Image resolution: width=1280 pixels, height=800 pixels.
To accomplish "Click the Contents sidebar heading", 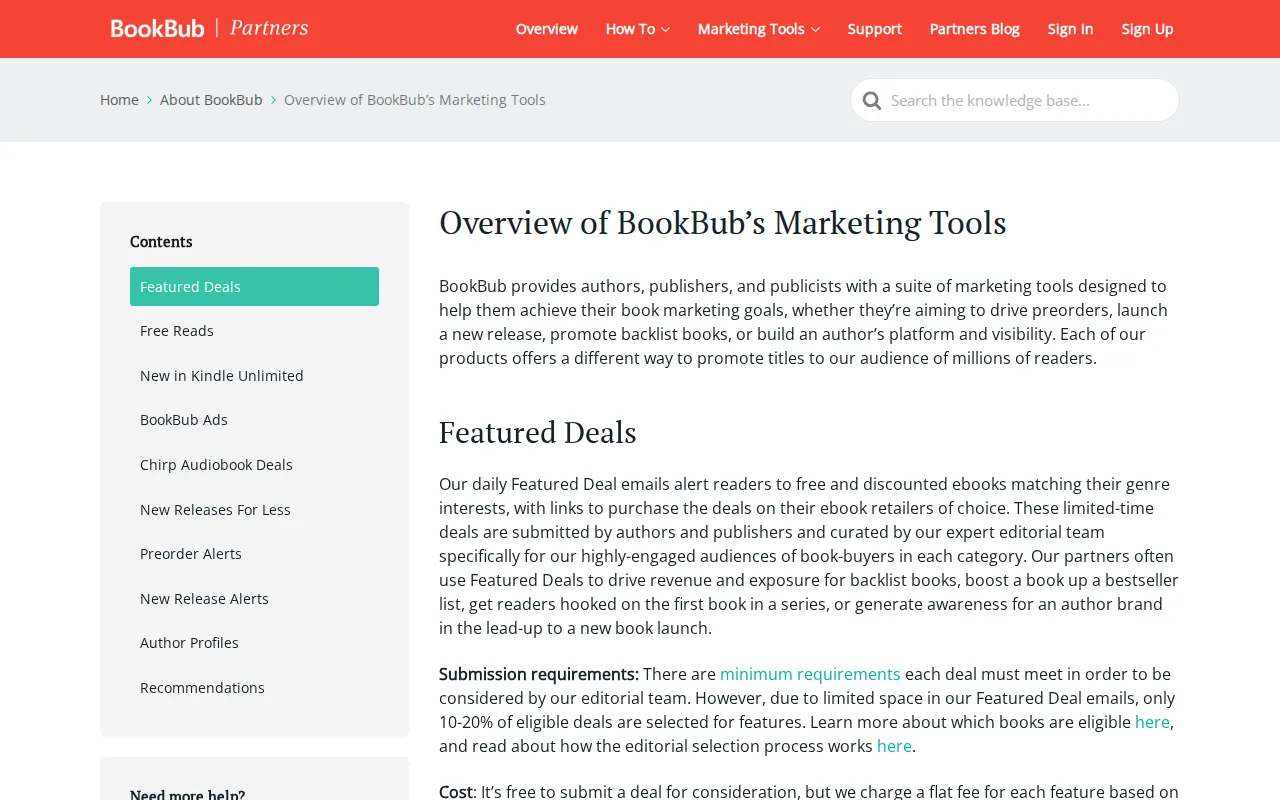I will [161, 242].
